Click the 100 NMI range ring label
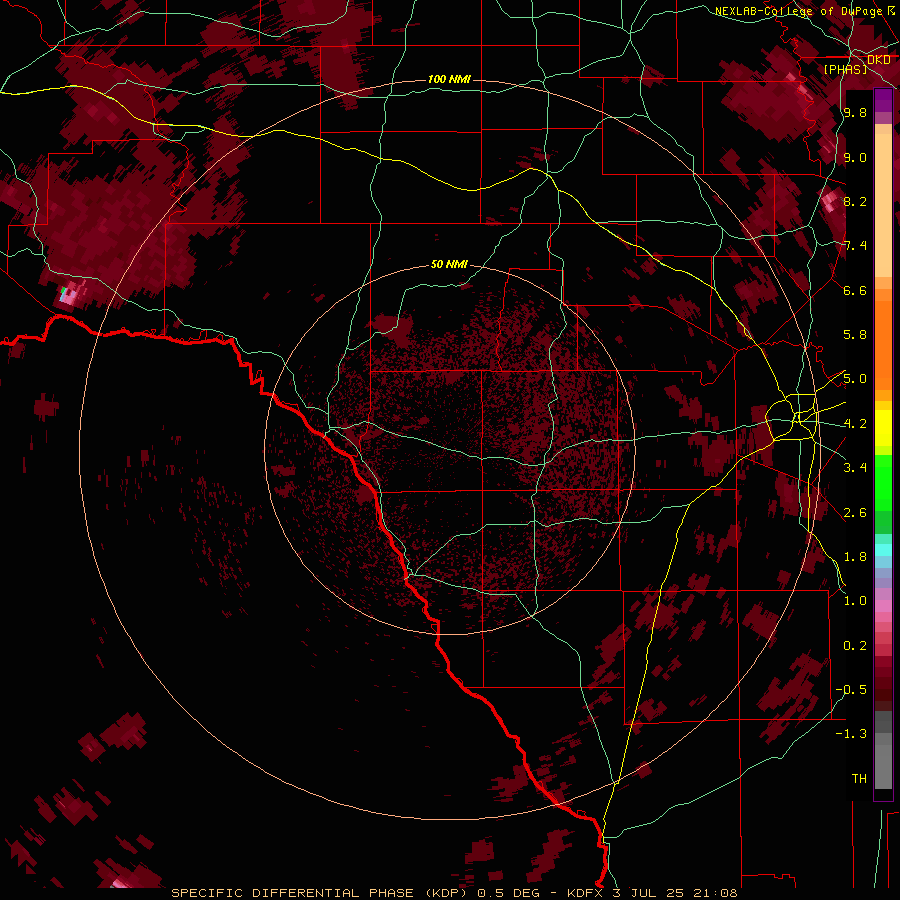The width and height of the screenshot is (900, 900). (x=449, y=79)
